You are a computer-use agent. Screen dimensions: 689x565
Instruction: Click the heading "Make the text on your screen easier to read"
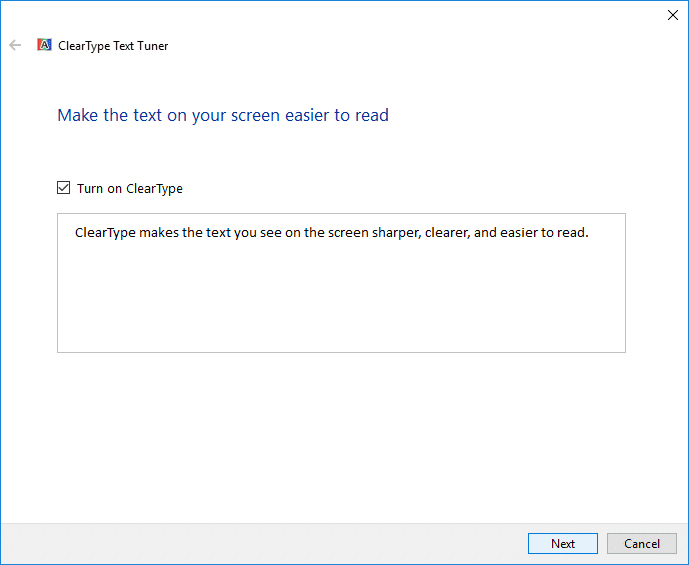(223, 115)
